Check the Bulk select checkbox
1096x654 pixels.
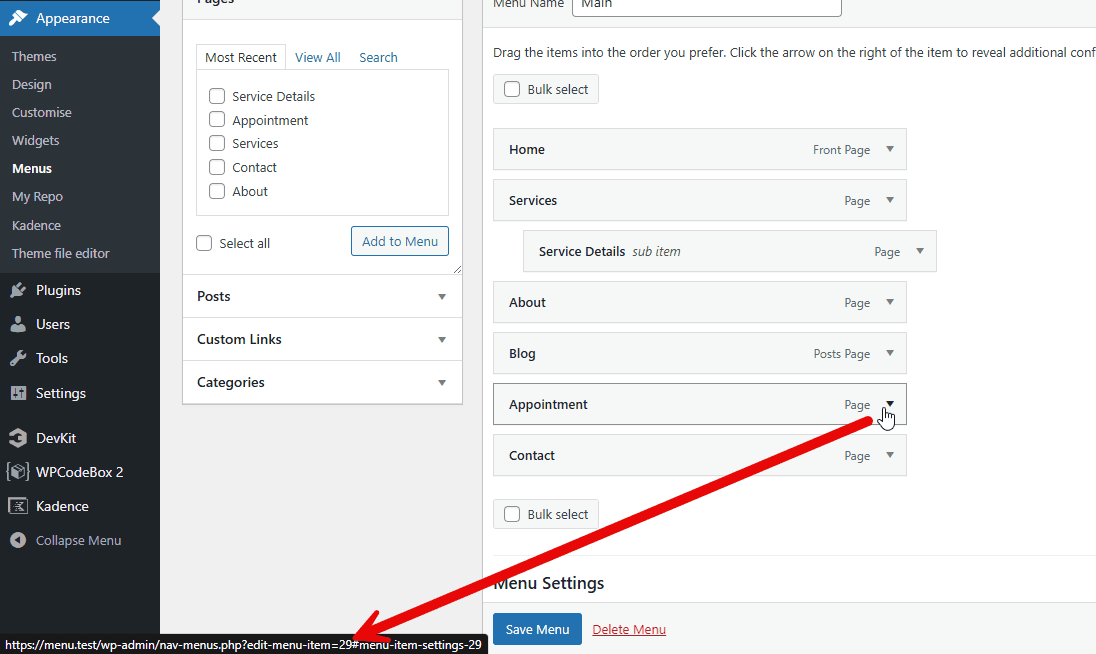click(511, 89)
